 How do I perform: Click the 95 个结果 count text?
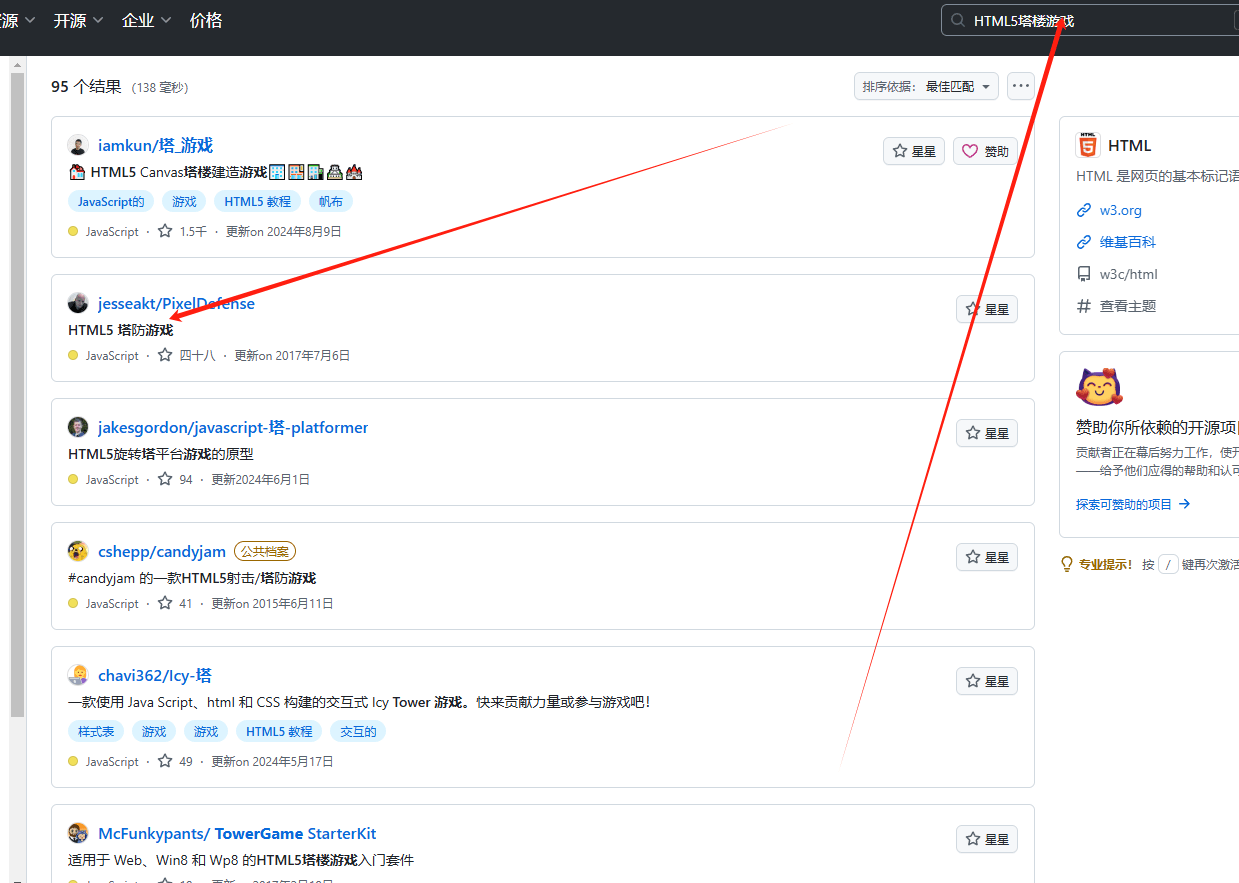point(86,87)
